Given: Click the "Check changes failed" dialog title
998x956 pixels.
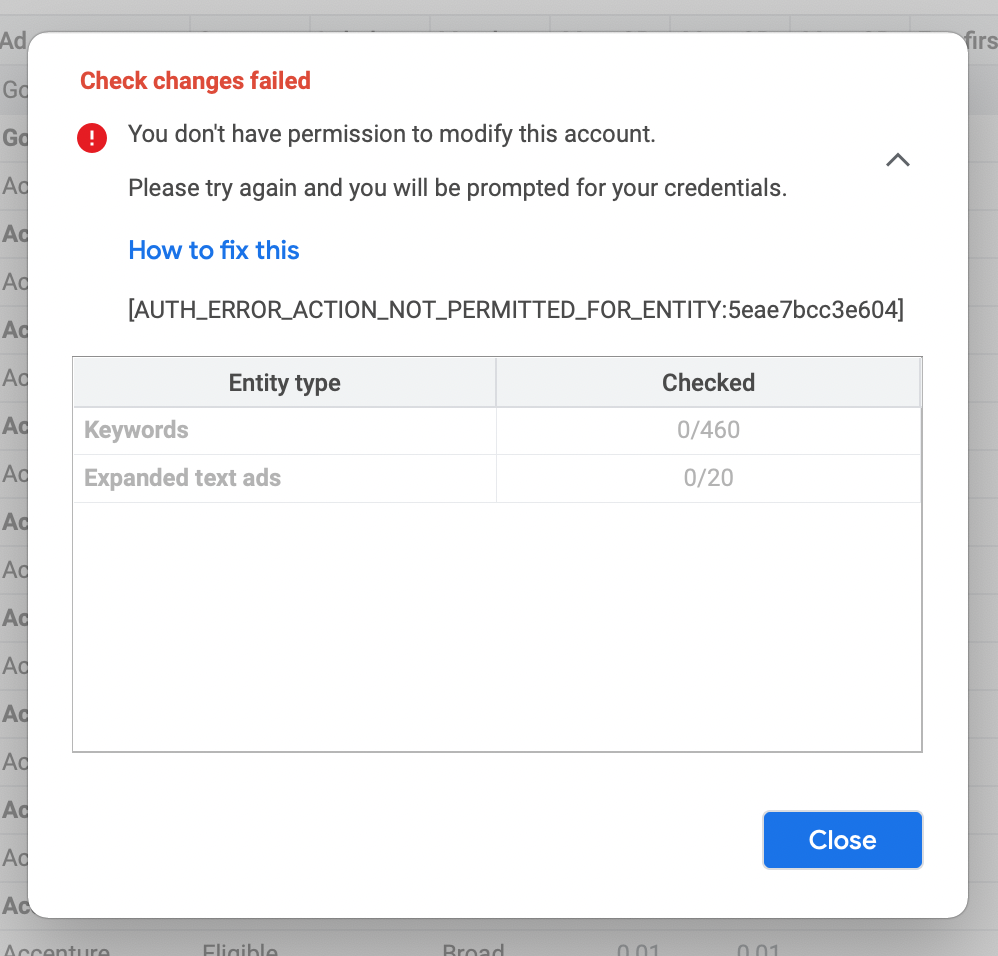Looking at the screenshot, I should [x=195, y=81].
